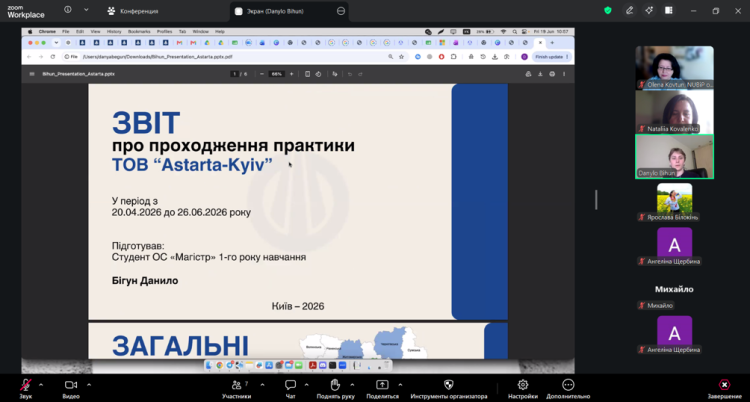Open Настройки settings gear
Screen dimensions: 750x402
[x=523, y=388]
